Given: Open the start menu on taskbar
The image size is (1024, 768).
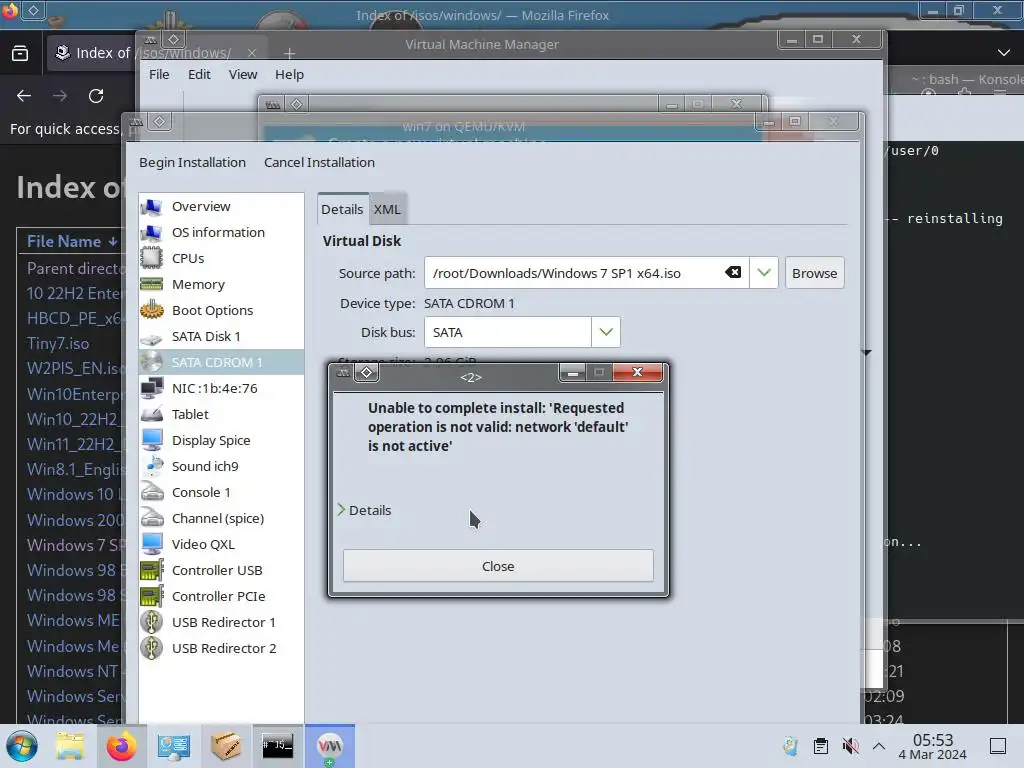Looking at the screenshot, I should click(22, 746).
